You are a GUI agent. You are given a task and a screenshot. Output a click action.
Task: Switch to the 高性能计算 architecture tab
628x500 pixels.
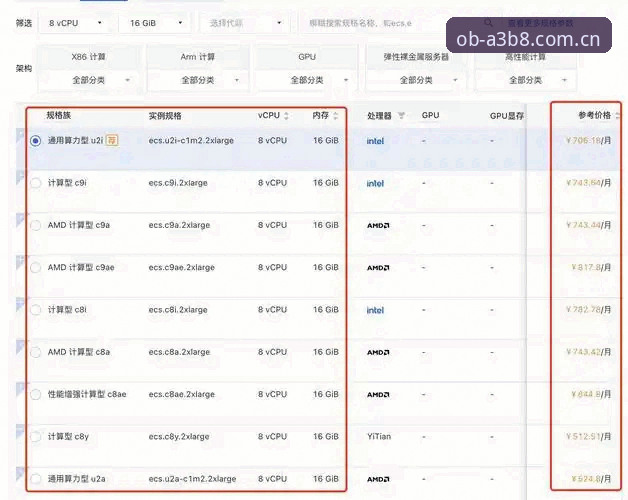(525, 57)
